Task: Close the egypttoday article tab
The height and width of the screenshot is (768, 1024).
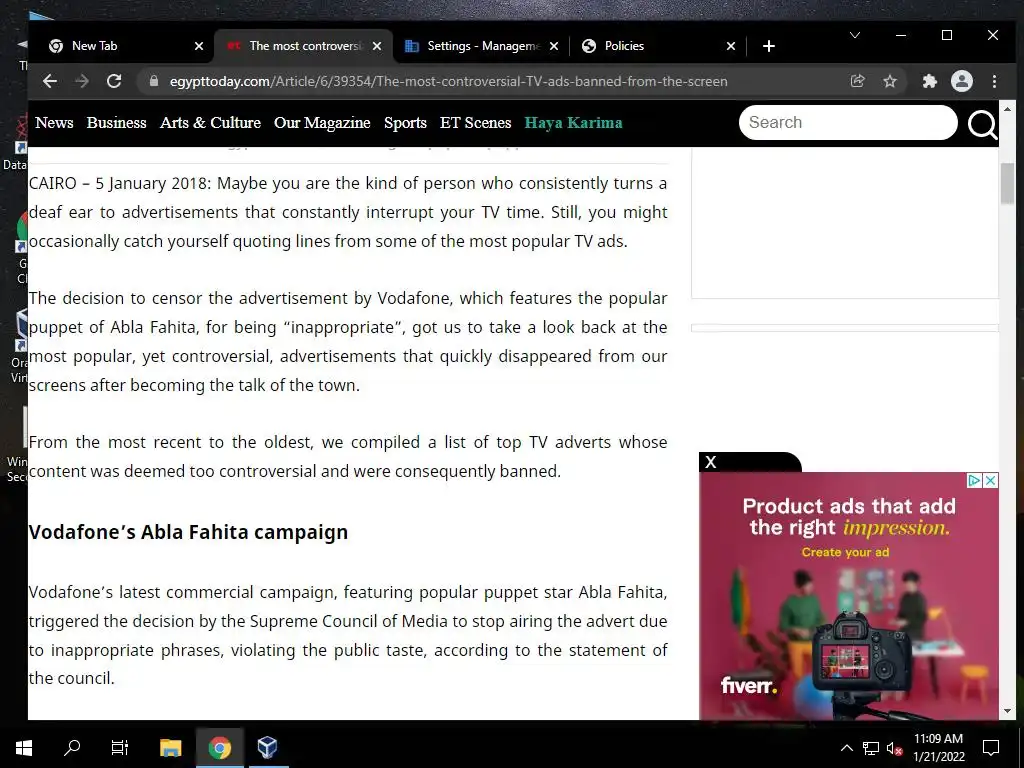Action: [377, 46]
